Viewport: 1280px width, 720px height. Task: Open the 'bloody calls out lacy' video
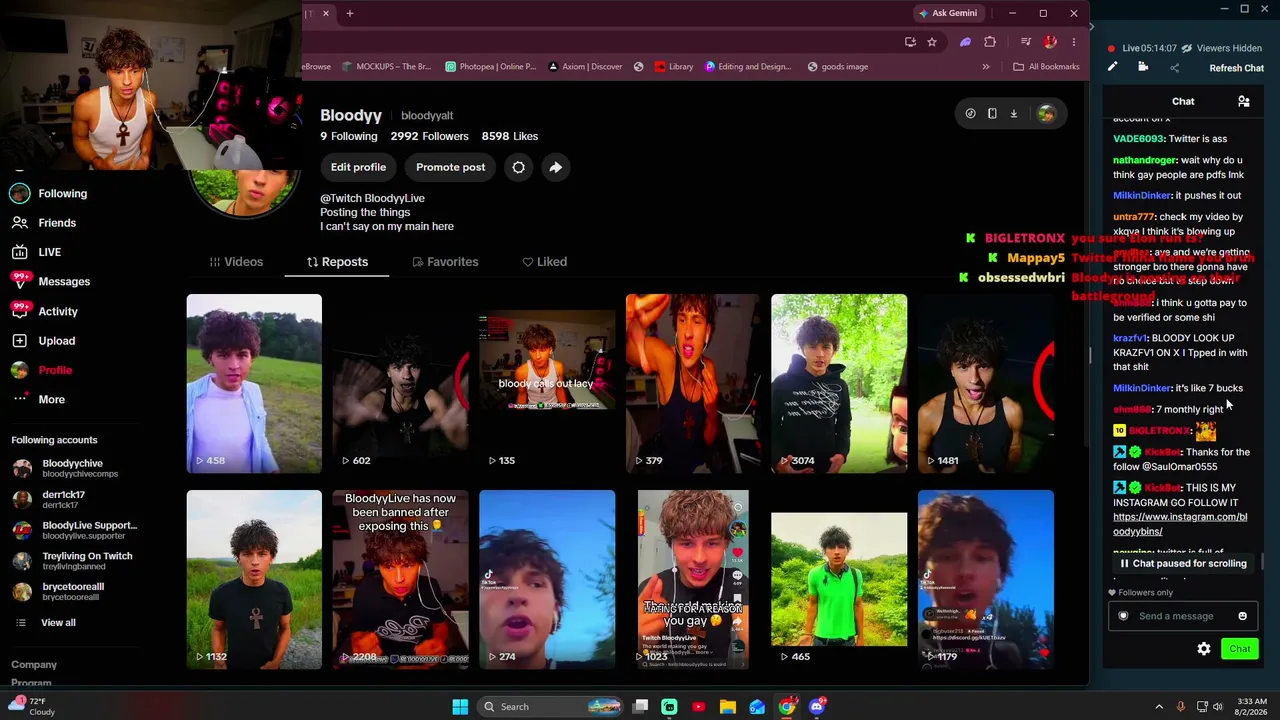(x=547, y=383)
